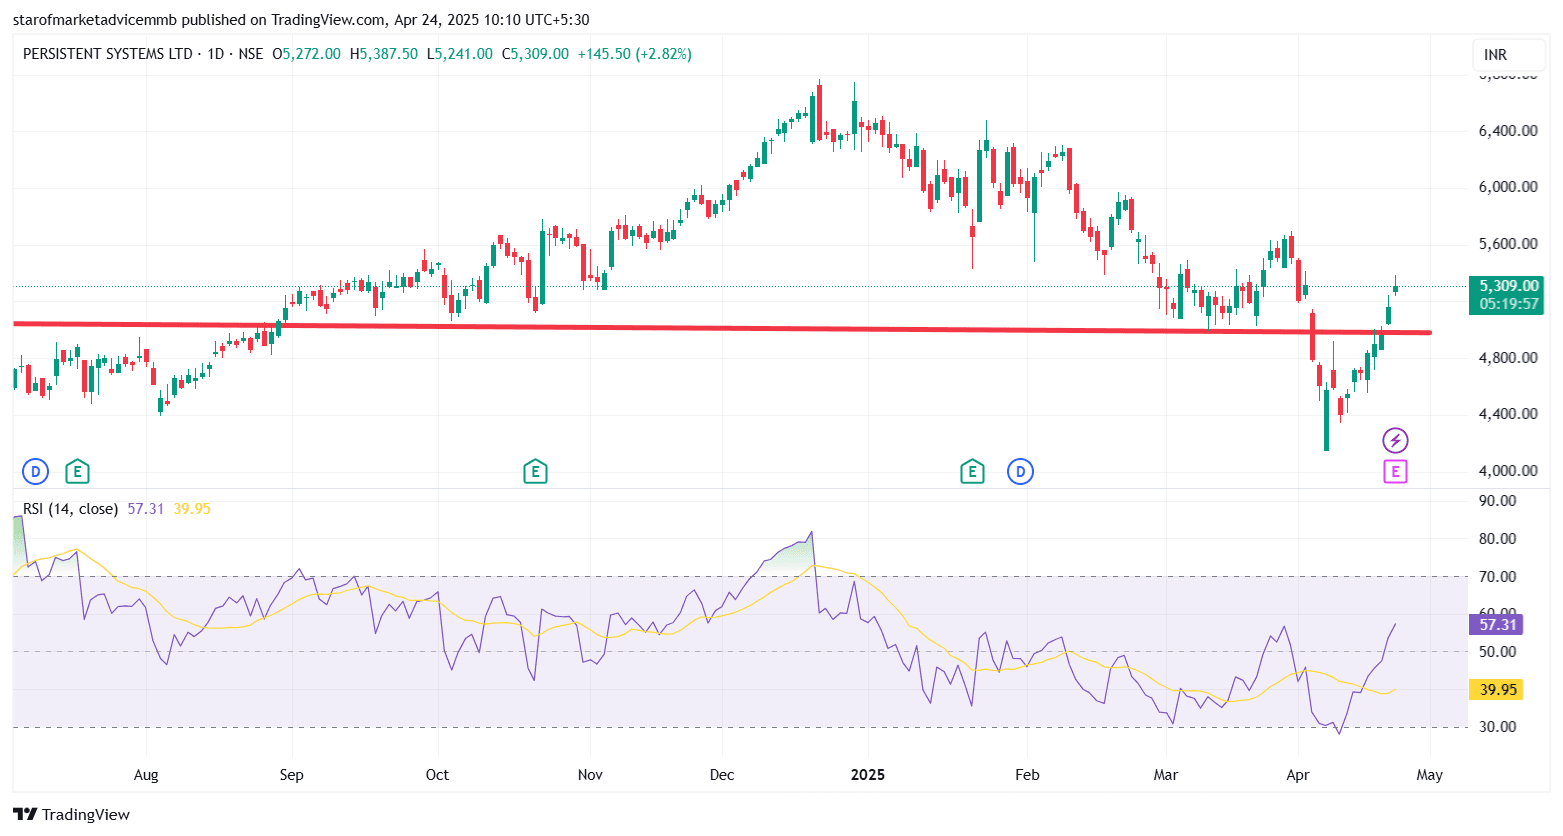Select the red horizontal support line

(722, 328)
